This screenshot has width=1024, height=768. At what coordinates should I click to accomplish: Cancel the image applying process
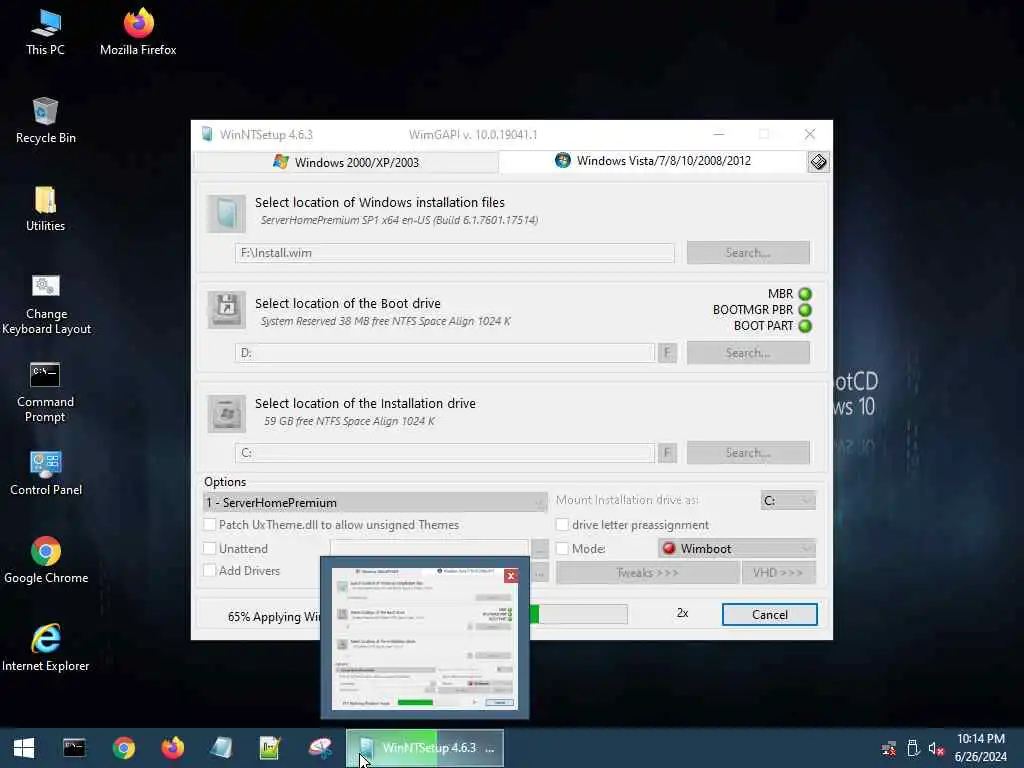(769, 615)
